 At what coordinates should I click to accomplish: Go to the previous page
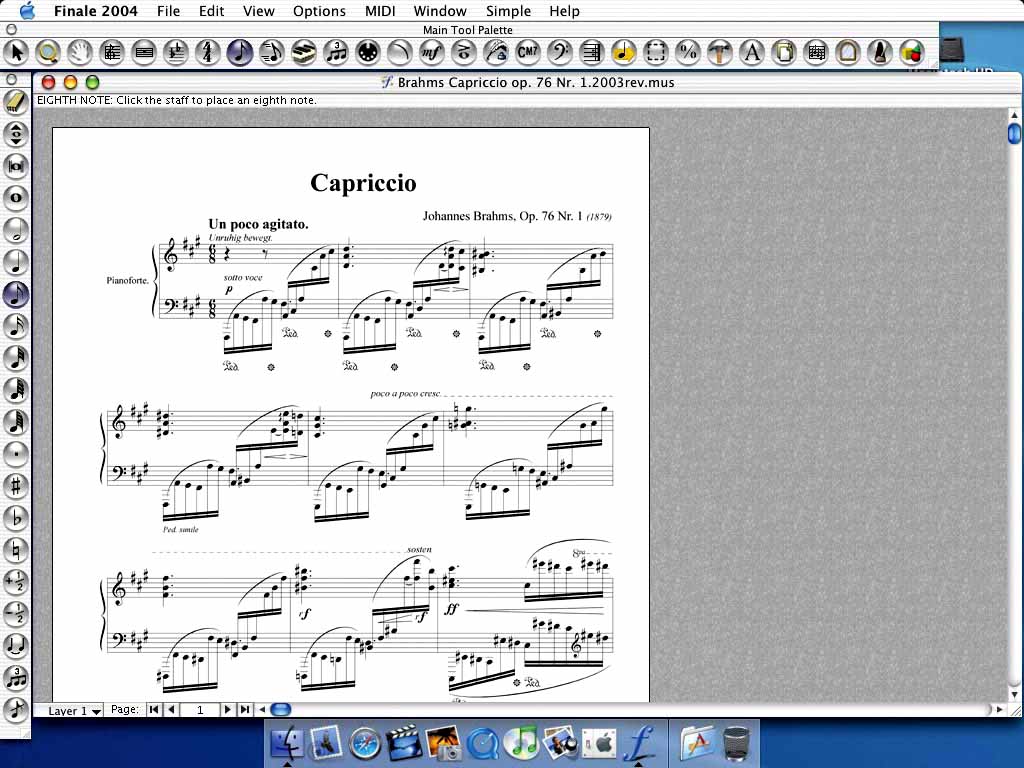pyautogui.click(x=171, y=709)
